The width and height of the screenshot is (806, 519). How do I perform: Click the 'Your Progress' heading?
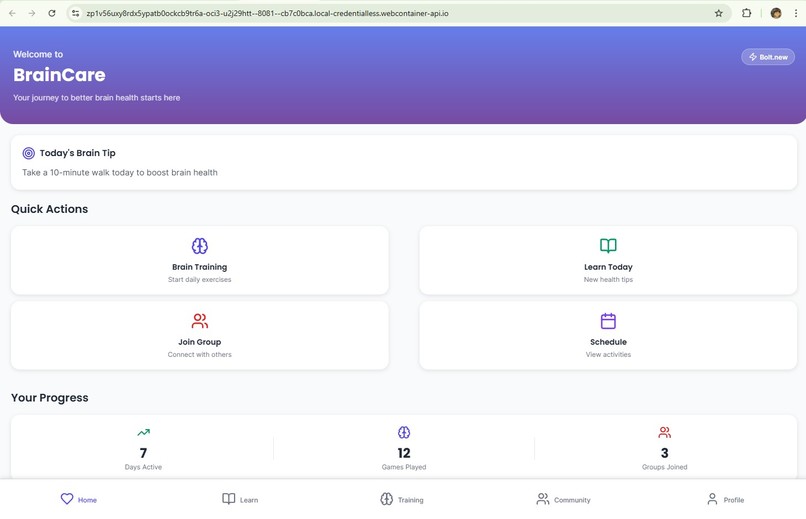(50, 398)
